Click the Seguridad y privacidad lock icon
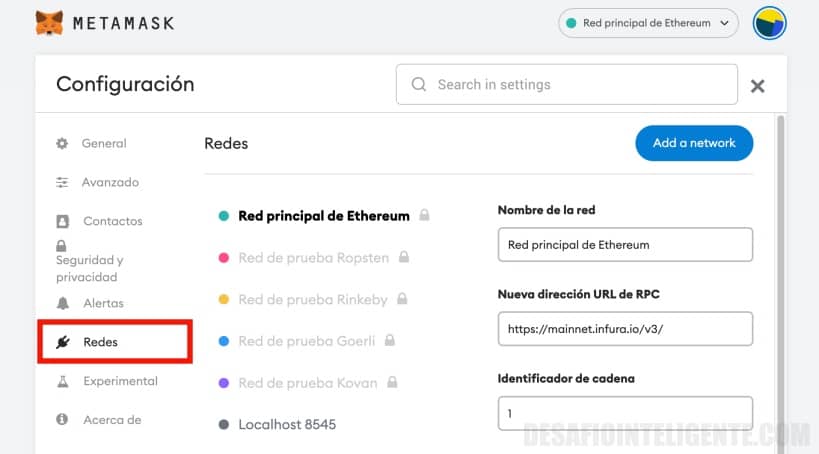 (61, 246)
